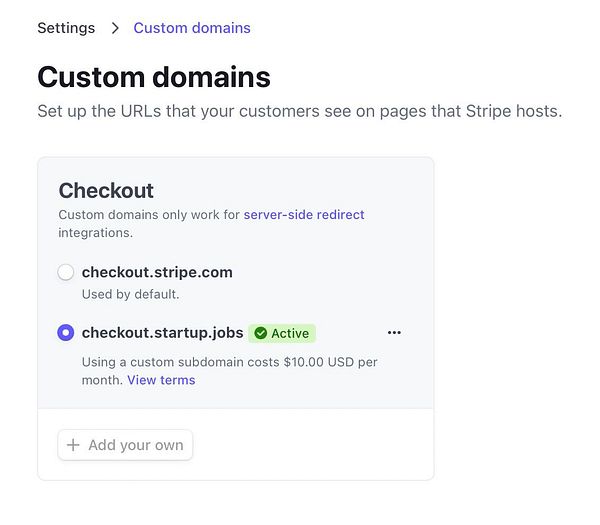Click the '$10.00 USD per month' cost text
This screenshot has height=525, width=600.
pos(230,371)
